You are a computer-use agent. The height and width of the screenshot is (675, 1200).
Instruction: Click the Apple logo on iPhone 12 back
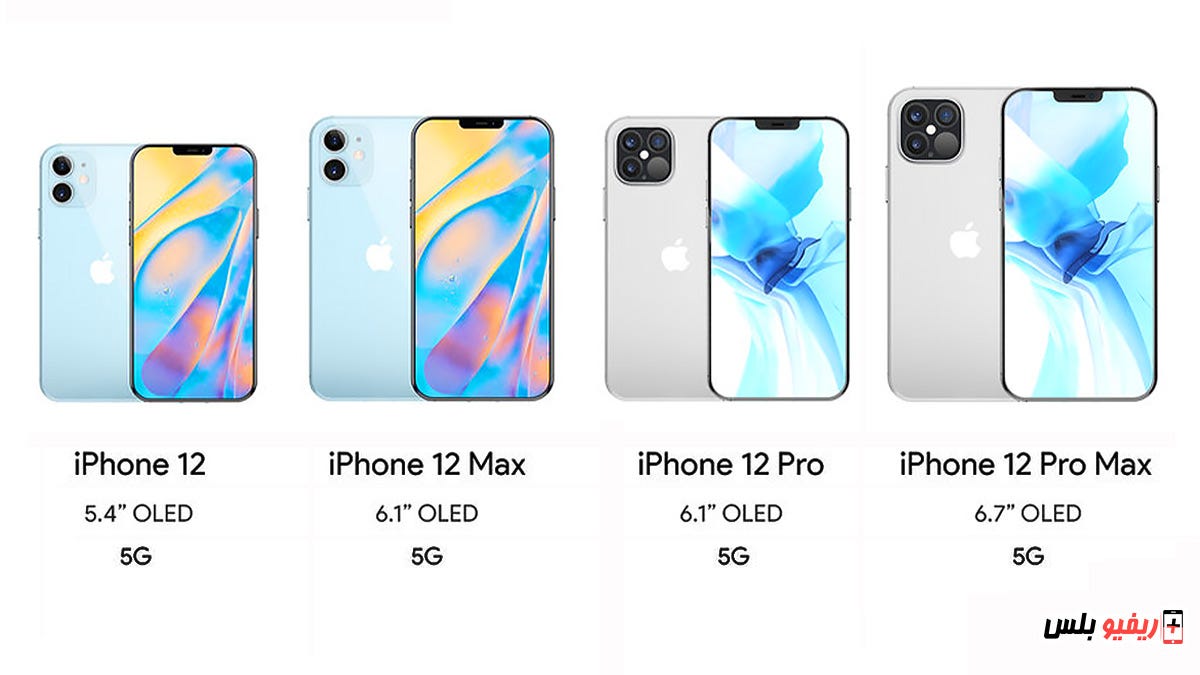[102, 269]
